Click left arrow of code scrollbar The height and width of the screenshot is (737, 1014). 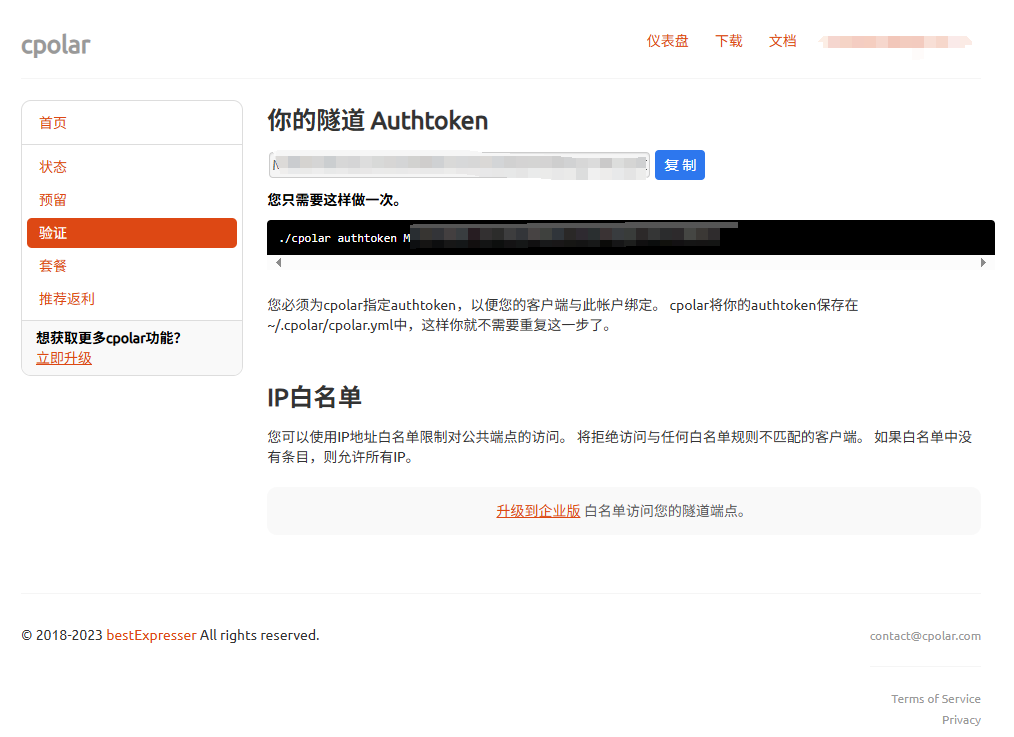(x=279, y=262)
